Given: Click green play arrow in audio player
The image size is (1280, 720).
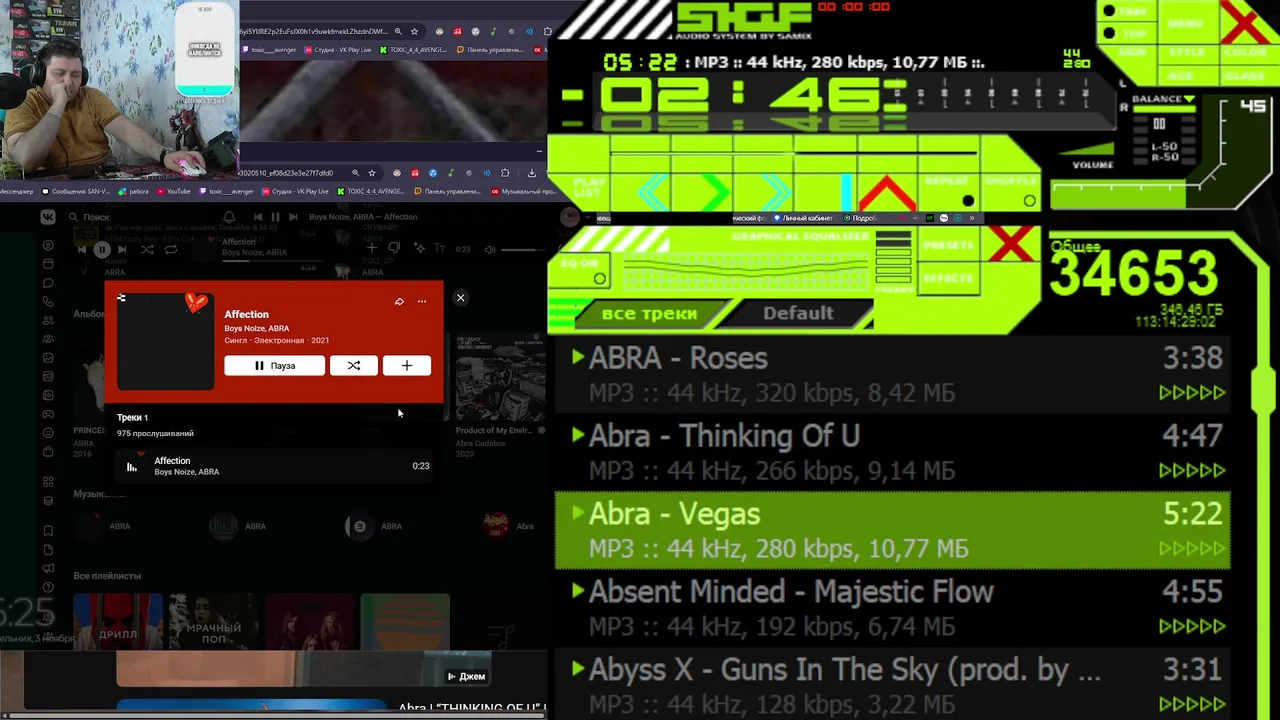Looking at the screenshot, I should 716,192.
